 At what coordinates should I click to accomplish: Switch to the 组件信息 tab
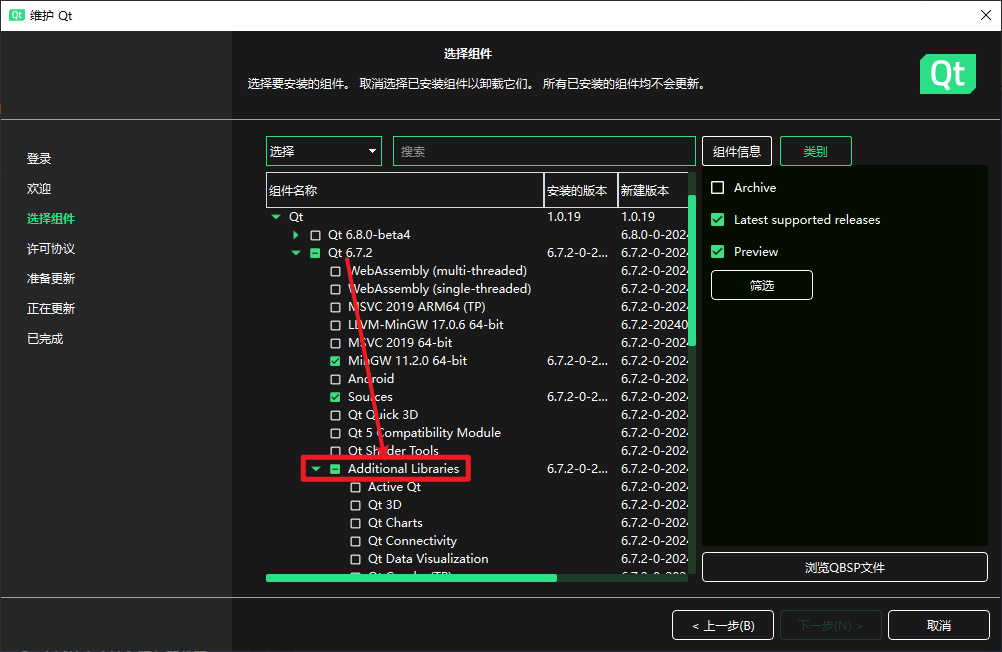click(737, 151)
